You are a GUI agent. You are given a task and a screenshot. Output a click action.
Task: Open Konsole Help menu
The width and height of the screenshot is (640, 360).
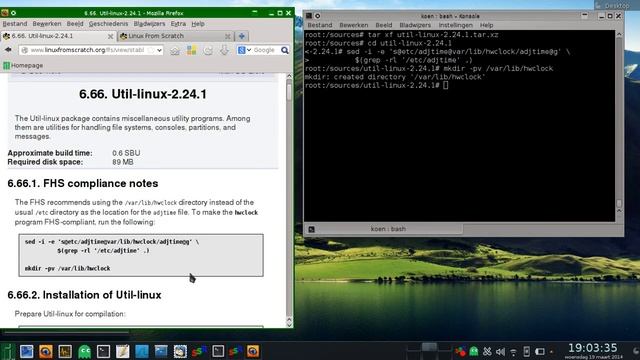point(487,25)
